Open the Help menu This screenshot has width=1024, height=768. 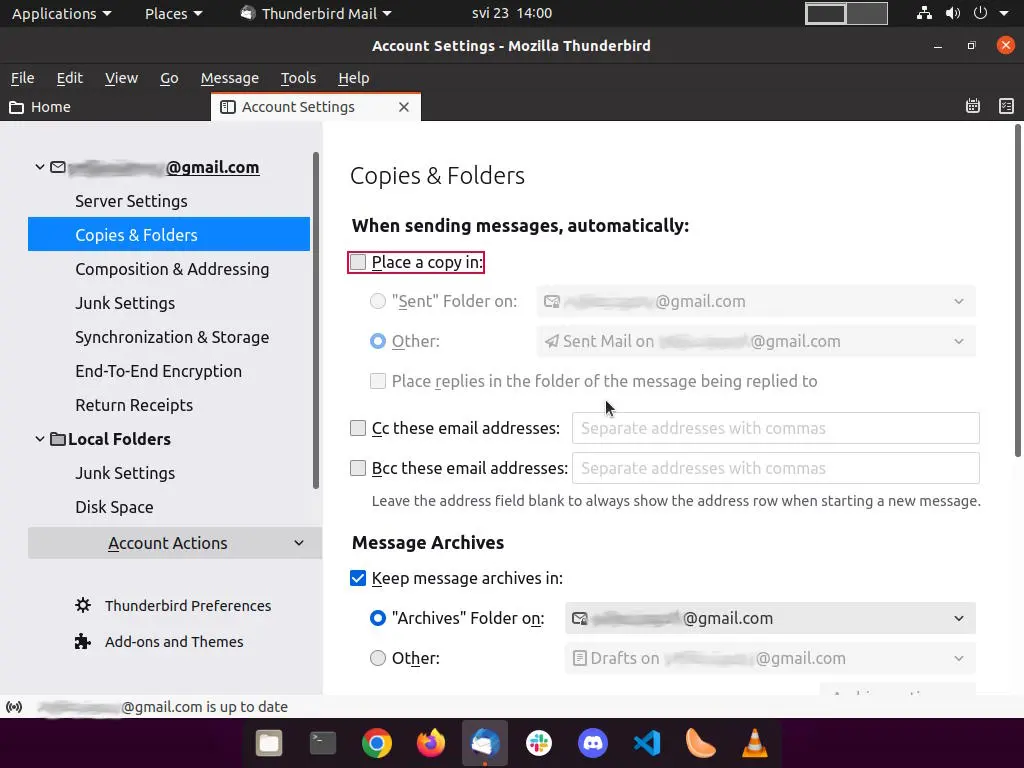click(354, 78)
